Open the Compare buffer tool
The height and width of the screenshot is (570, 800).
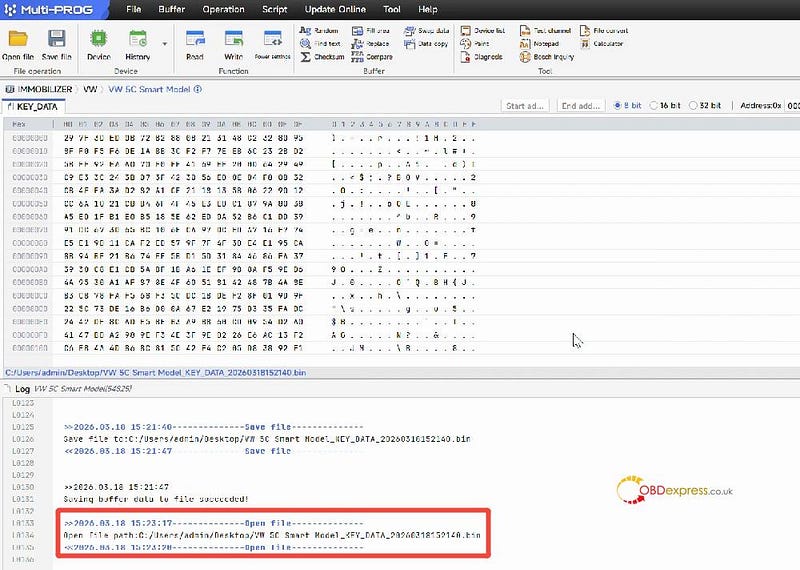click(372, 57)
